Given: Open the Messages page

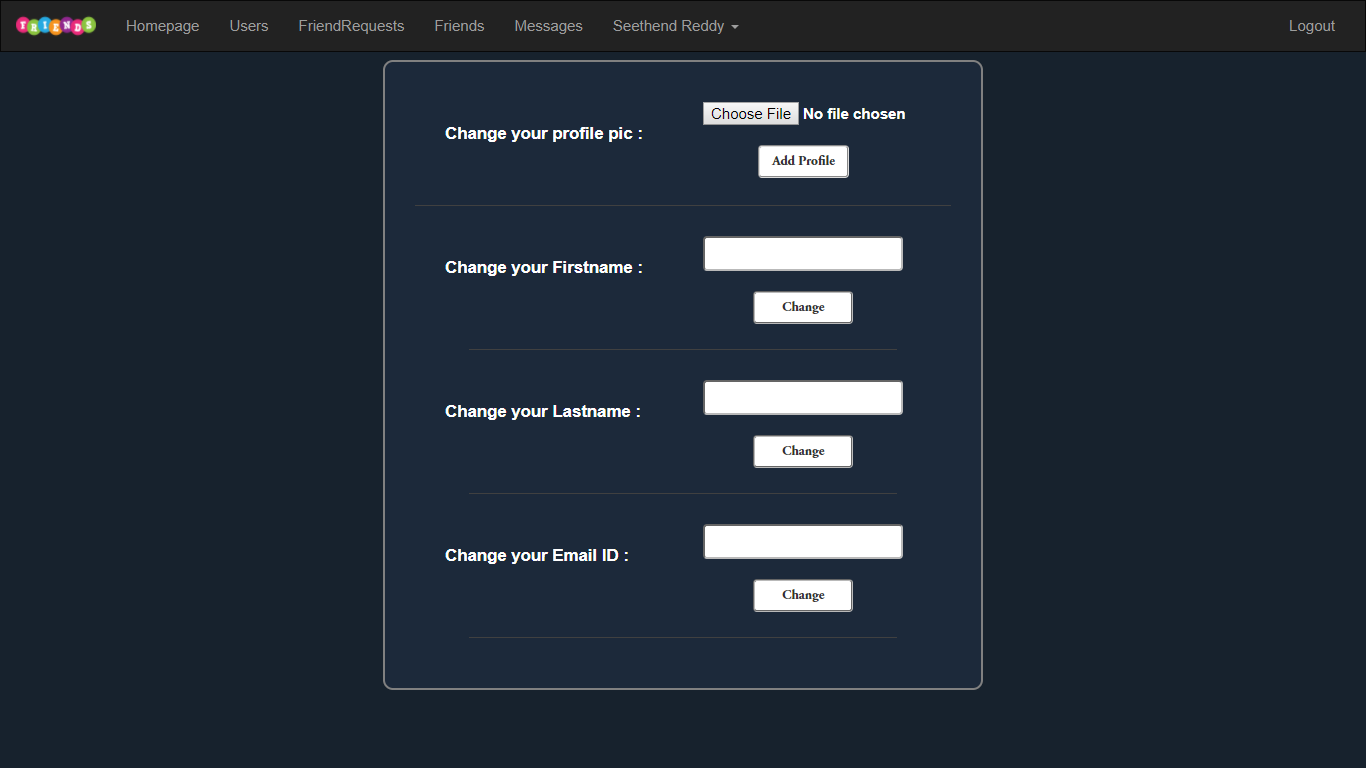Looking at the screenshot, I should point(548,26).
